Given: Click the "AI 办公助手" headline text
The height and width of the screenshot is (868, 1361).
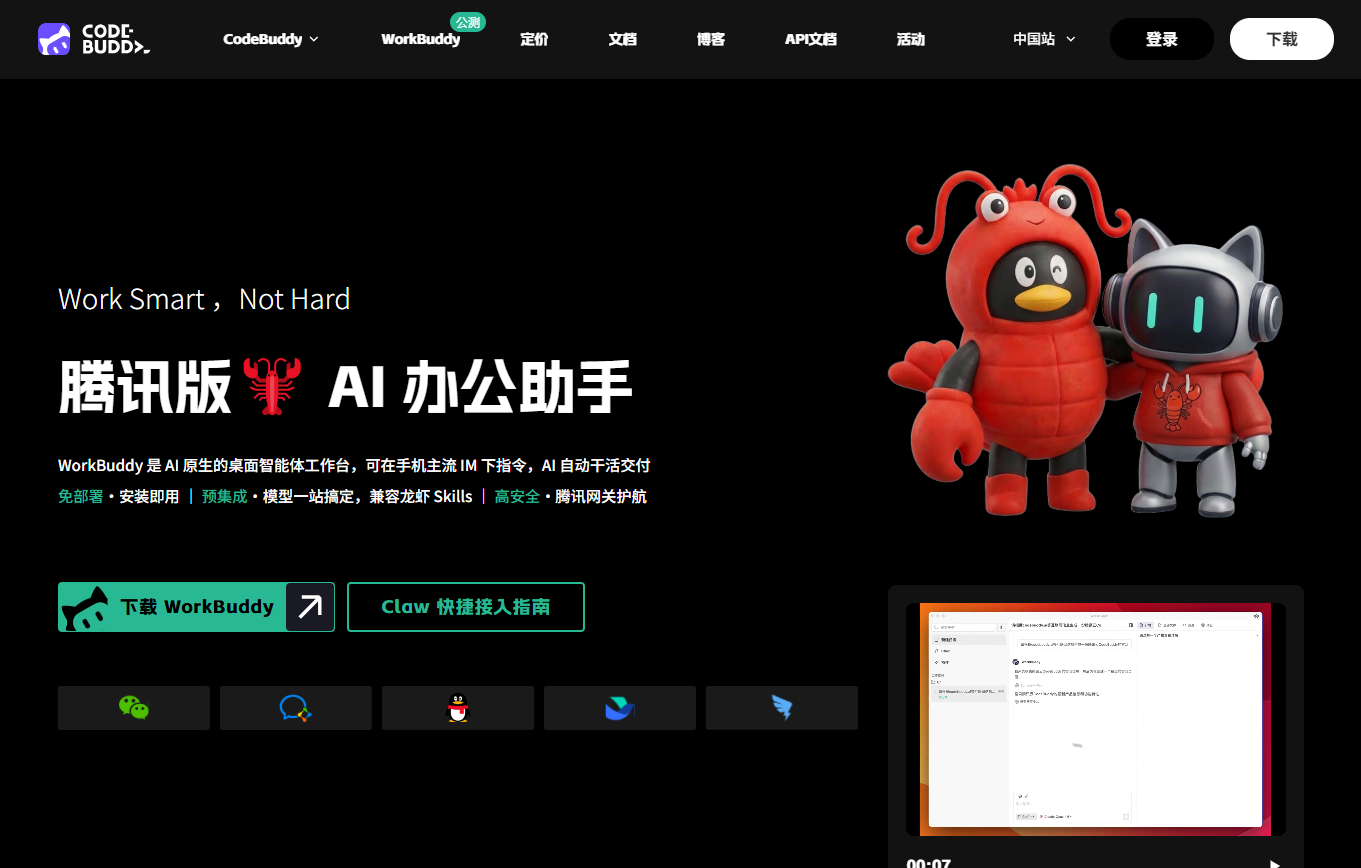Looking at the screenshot, I should point(480,387).
